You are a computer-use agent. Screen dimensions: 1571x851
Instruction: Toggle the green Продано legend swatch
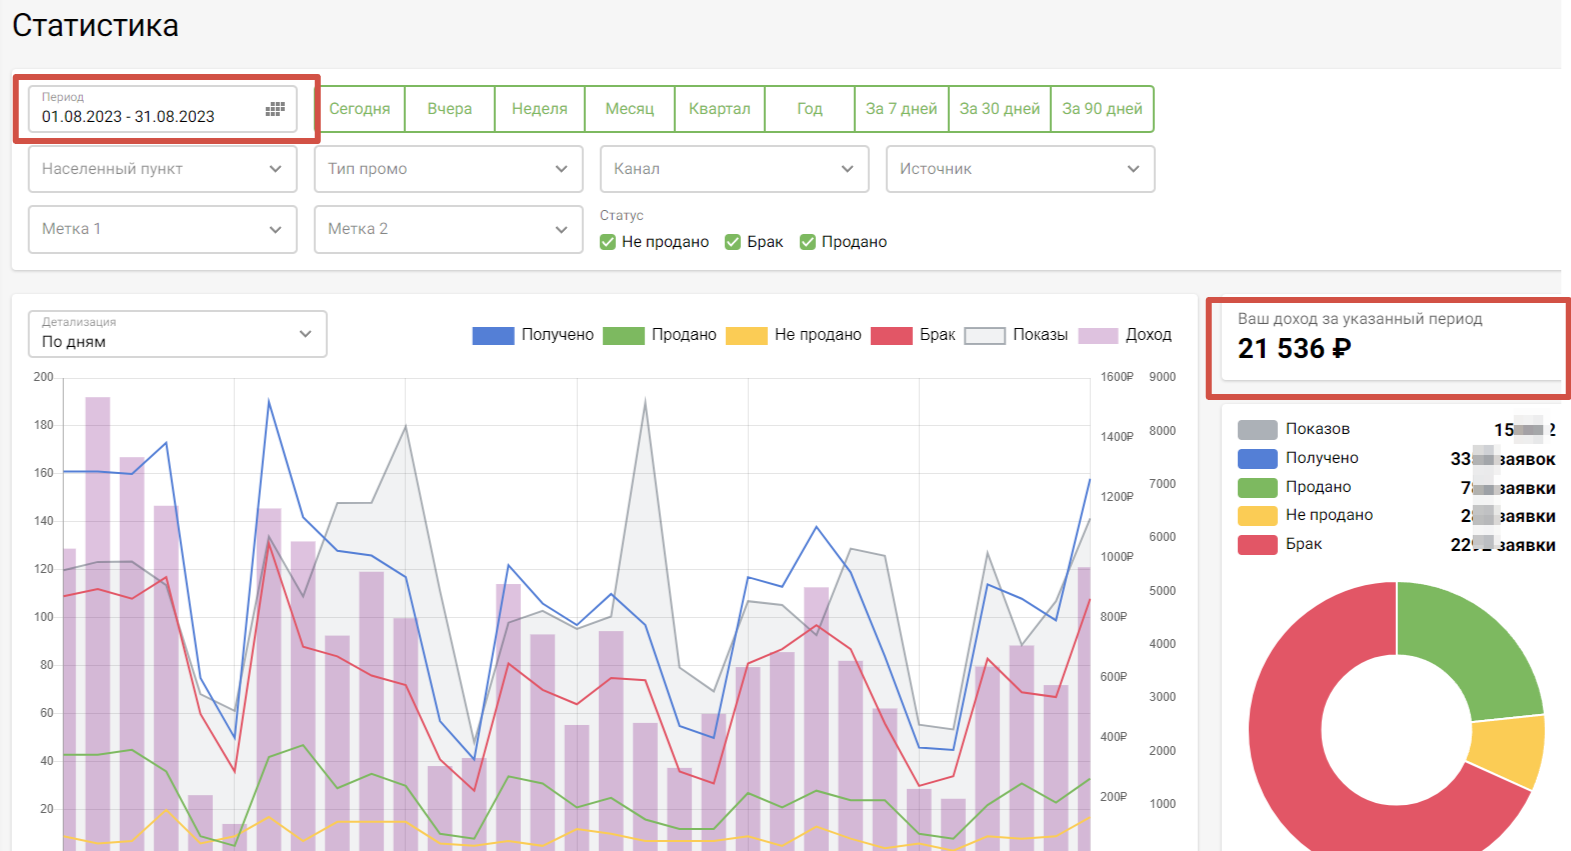(624, 335)
